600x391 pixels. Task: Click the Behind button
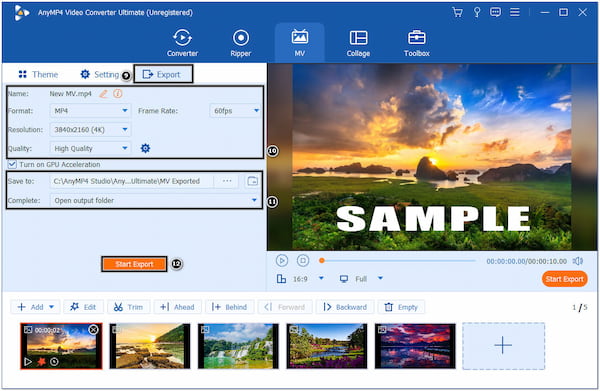229,307
